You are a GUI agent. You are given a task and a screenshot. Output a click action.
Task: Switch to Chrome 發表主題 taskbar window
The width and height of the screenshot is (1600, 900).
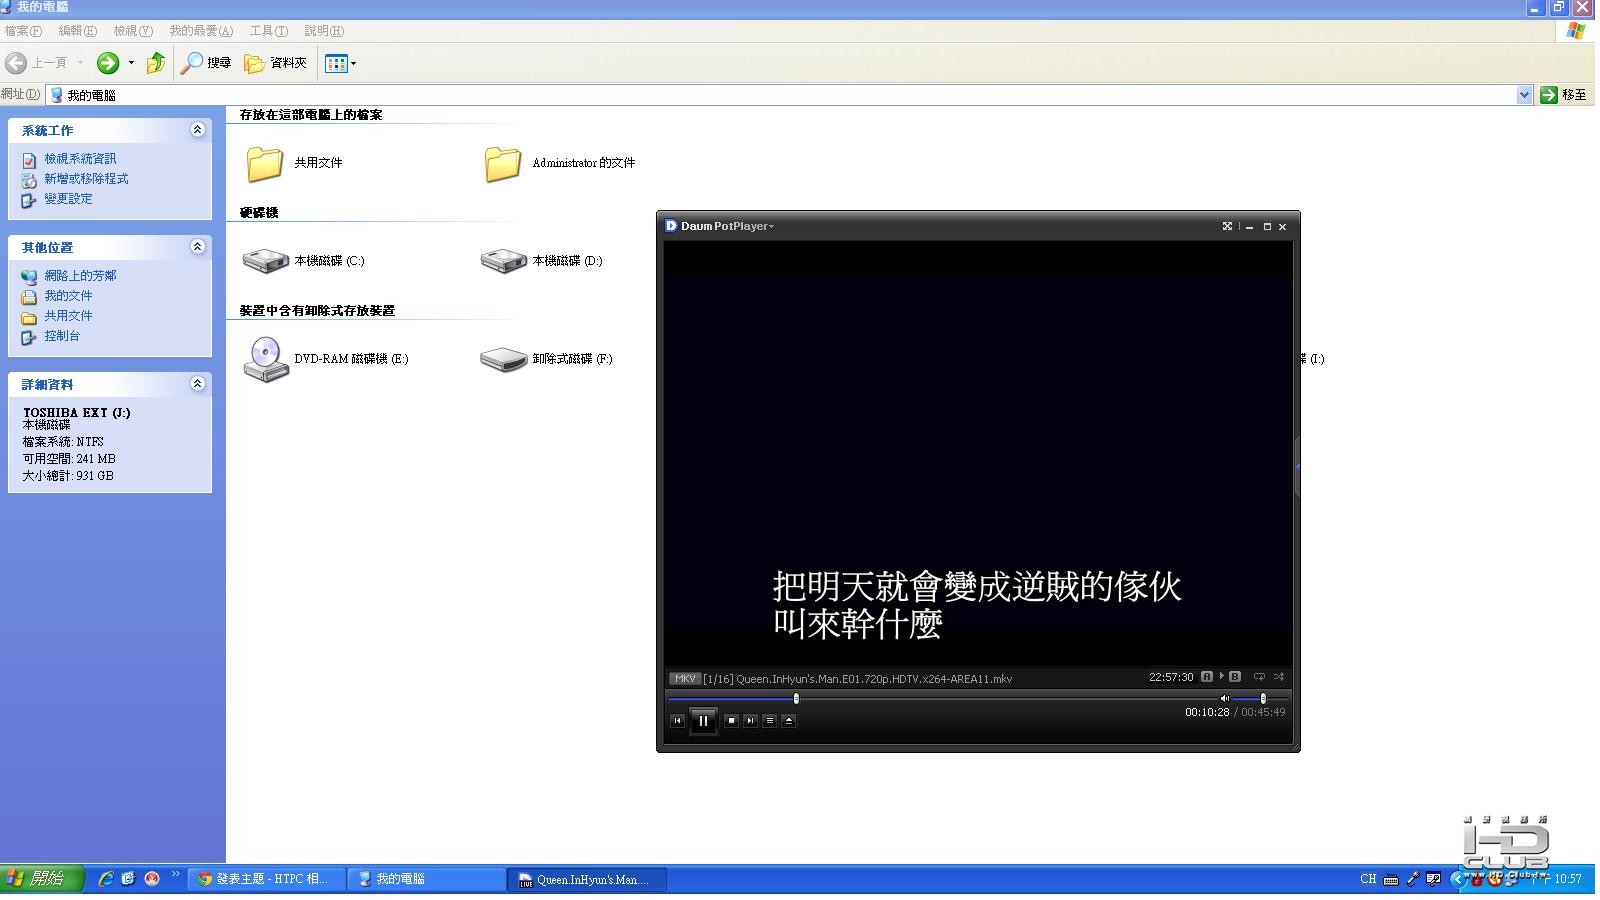tap(267, 879)
